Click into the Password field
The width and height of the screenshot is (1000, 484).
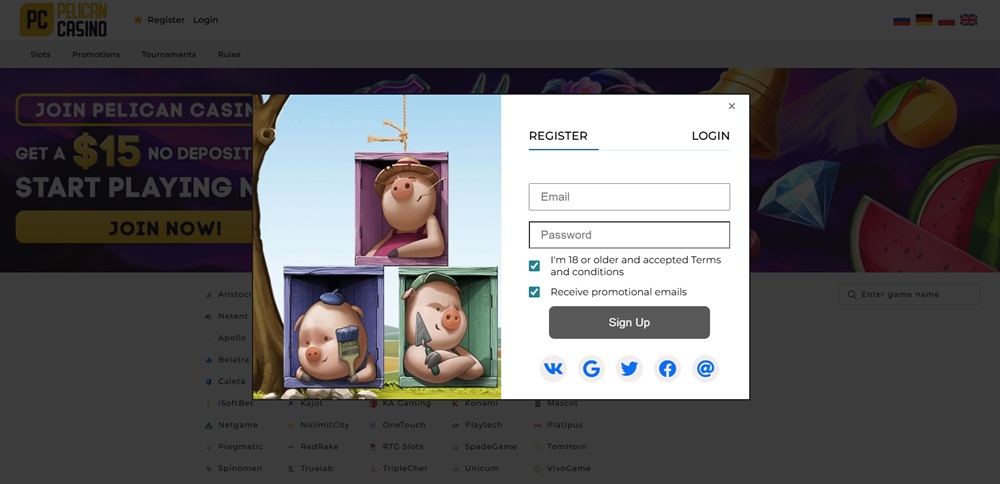click(x=629, y=235)
